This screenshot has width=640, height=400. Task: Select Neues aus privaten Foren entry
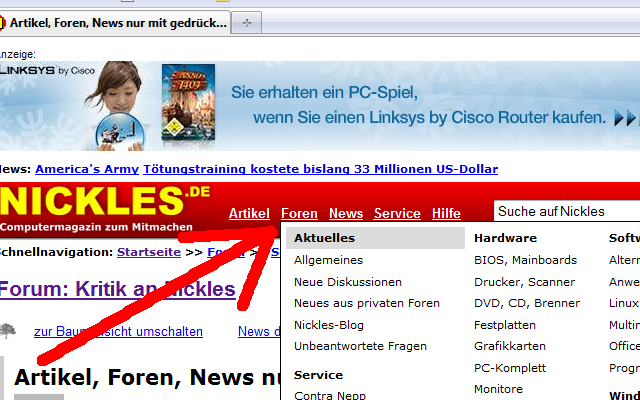click(367, 303)
